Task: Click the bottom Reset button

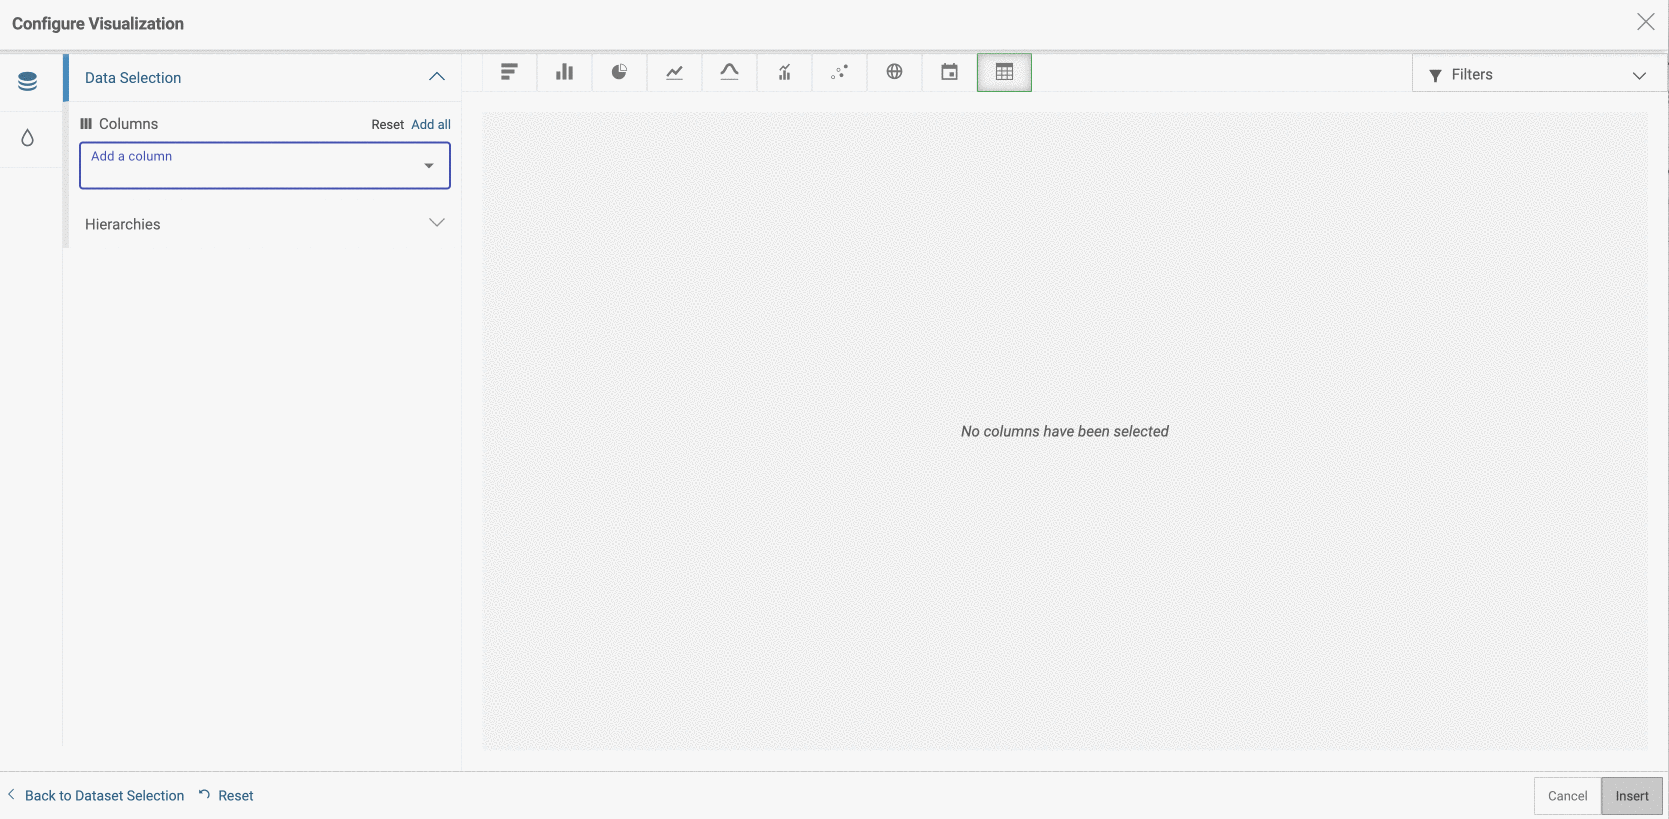Action: pos(227,796)
